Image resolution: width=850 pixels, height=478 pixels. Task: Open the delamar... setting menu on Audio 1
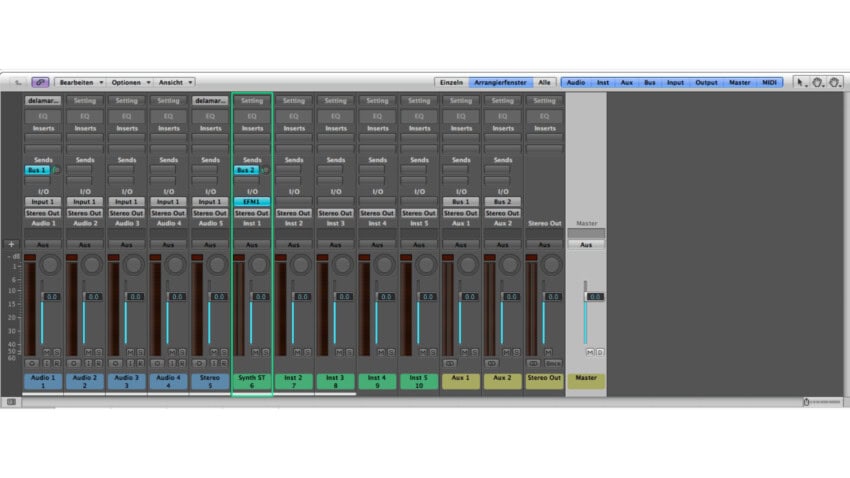(x=43, y=101)
